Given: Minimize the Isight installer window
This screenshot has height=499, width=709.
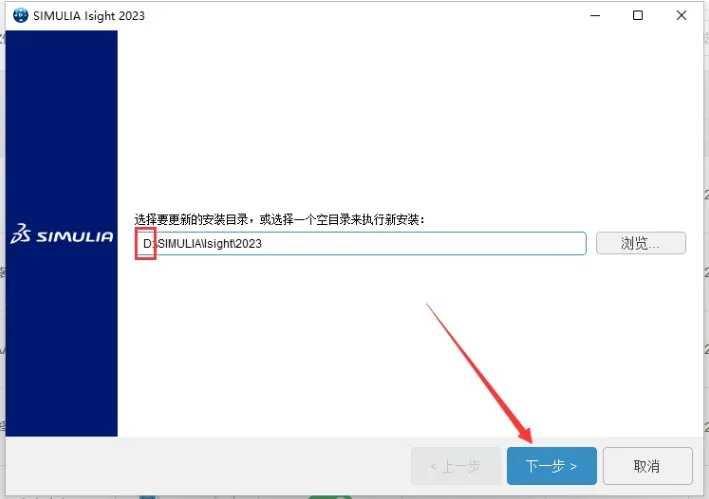Looking at the screenshot, I should [x=596, y=15].
